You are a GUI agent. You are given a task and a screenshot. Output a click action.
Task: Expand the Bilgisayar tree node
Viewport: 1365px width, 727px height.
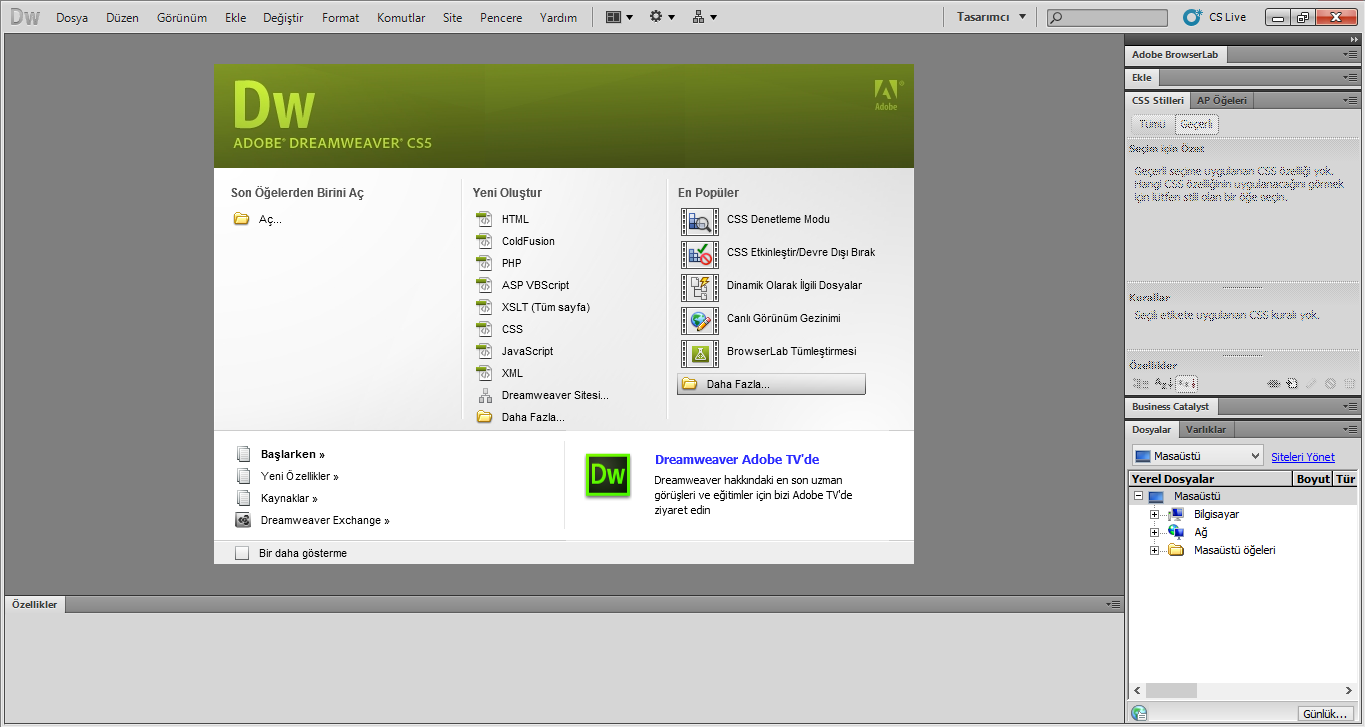pyautogui.click(x=1154, y=514)
